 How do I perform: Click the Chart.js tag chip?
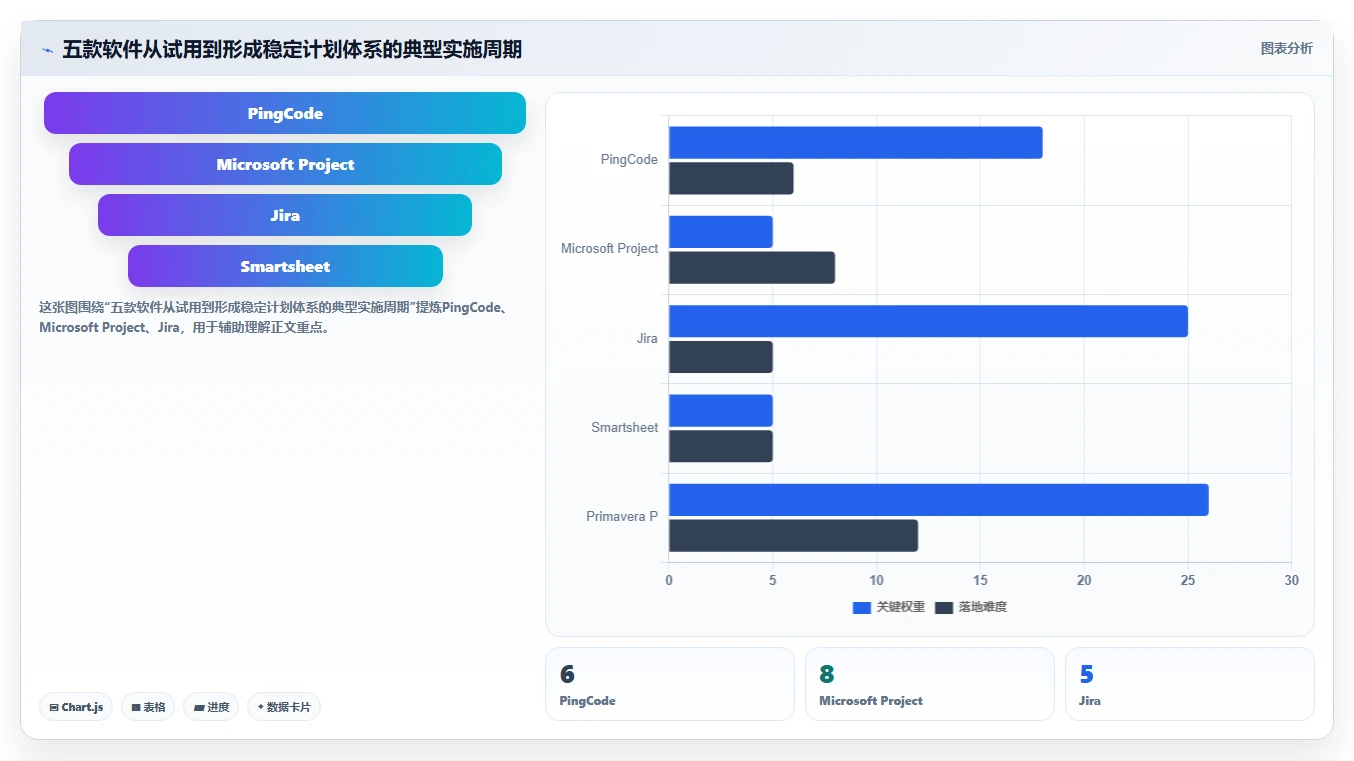[x=77, y=707]
